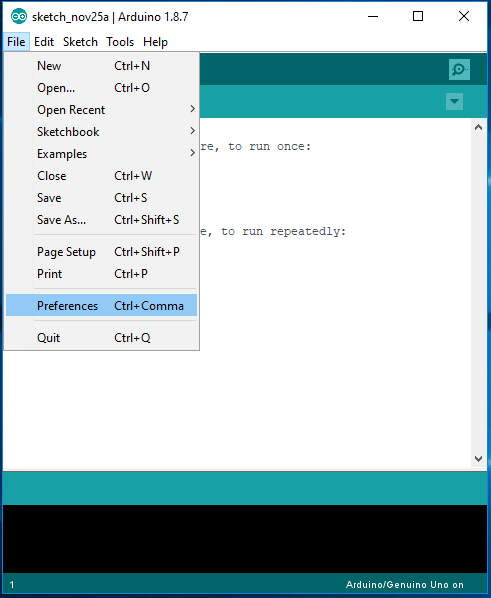The width and height of the screenshot is (491, 598).
Task: Expand the Open Recent submenu
Action: pos(101,110)
